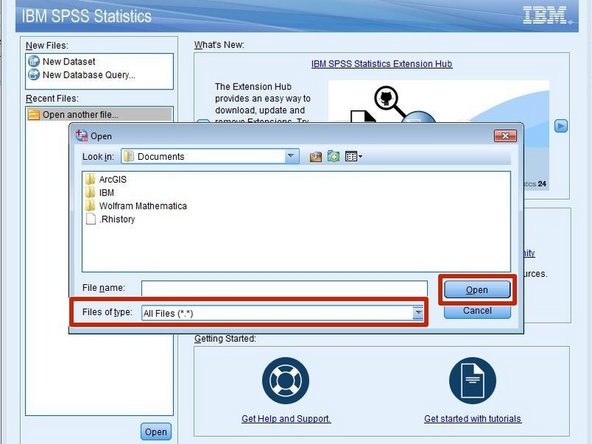
Task: Select the ArcGIS folder
Action: click(113, 179)
